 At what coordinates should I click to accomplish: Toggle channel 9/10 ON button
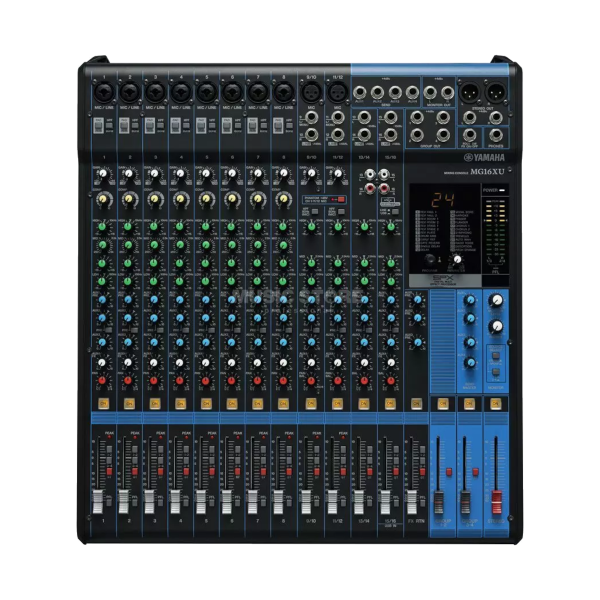[311, 403]
